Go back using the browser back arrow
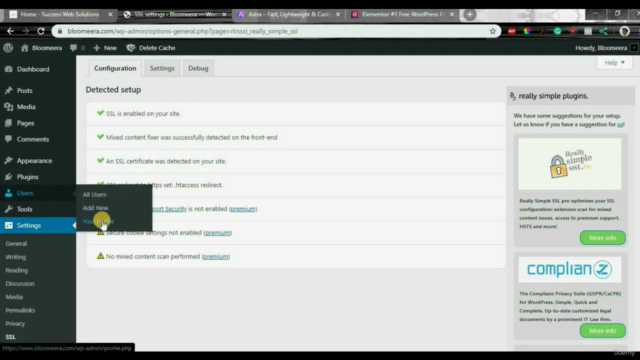 10,31
